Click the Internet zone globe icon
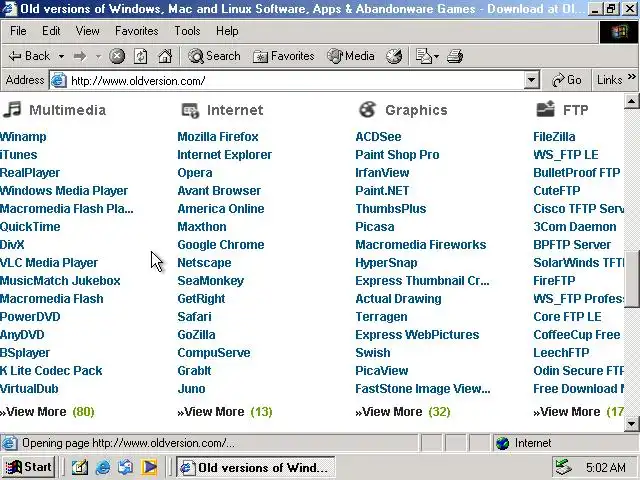The width and height of the screenshot is (640, 480). pos(502,443)
